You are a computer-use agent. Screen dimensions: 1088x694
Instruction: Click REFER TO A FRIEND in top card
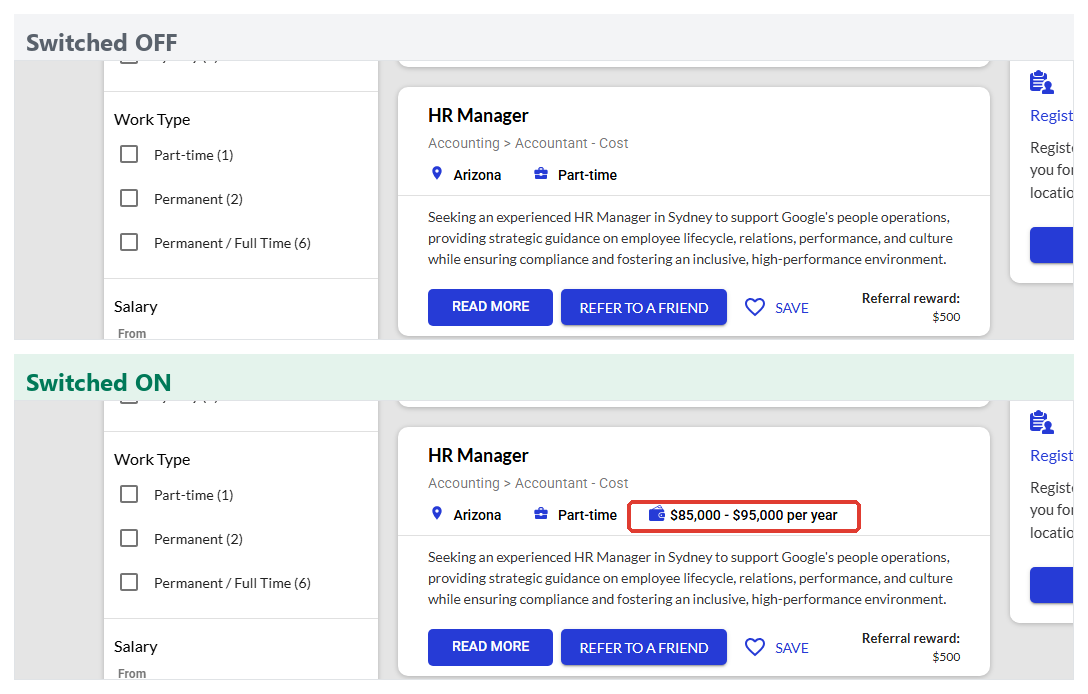point(643,307)
